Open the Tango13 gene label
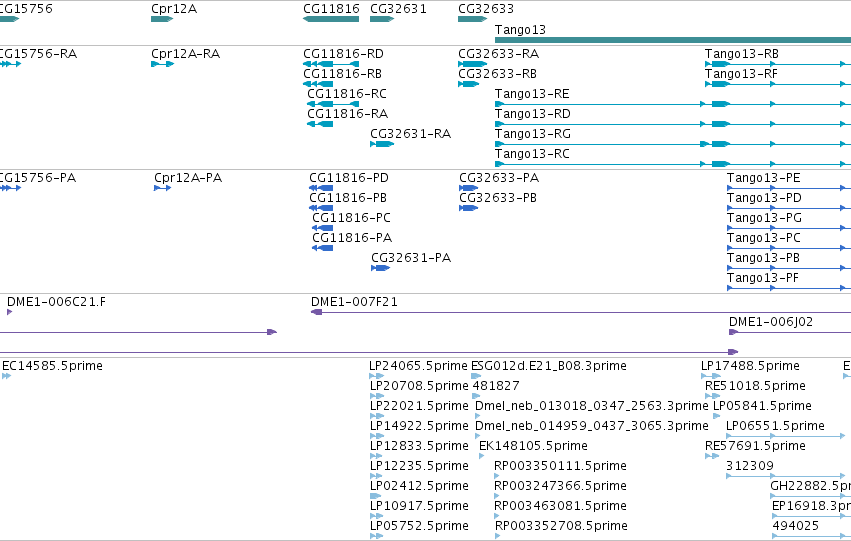 pos(520,30)
